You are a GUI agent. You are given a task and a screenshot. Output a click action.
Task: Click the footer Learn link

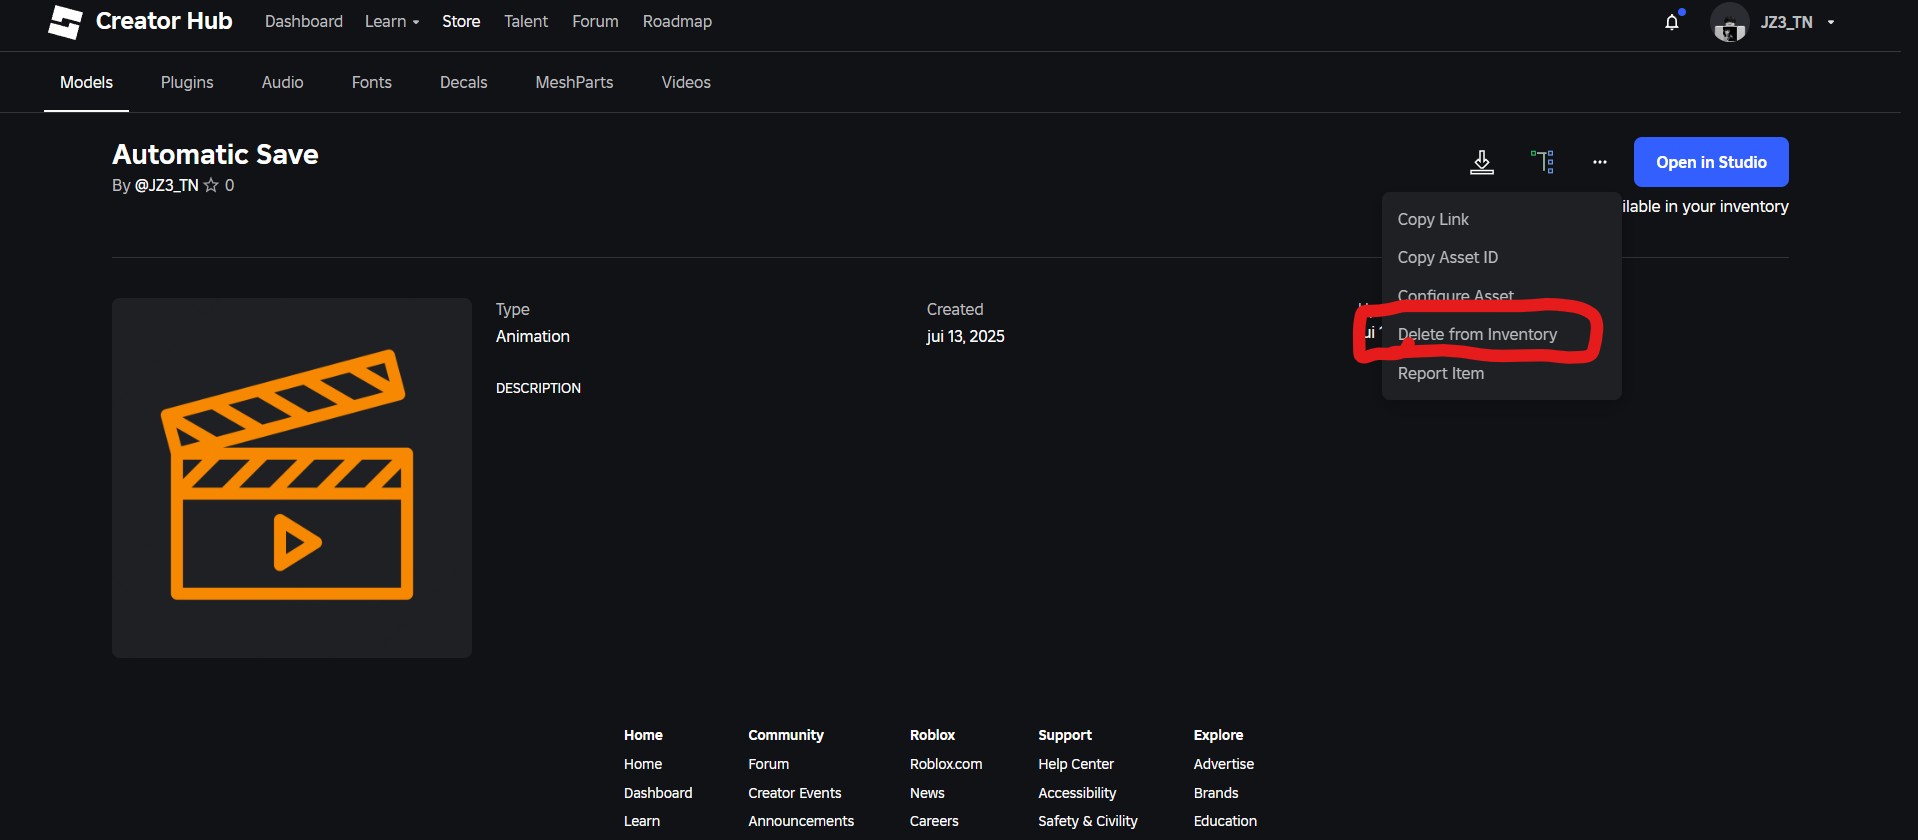pyautogui.click(x=642, y=821)
